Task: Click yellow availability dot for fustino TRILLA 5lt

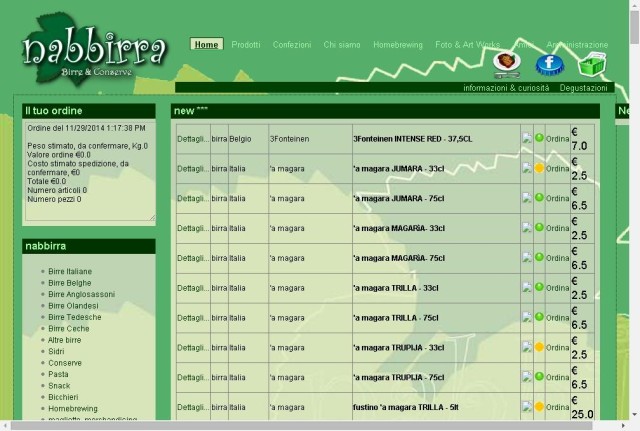Action: (x=539, y=407)
